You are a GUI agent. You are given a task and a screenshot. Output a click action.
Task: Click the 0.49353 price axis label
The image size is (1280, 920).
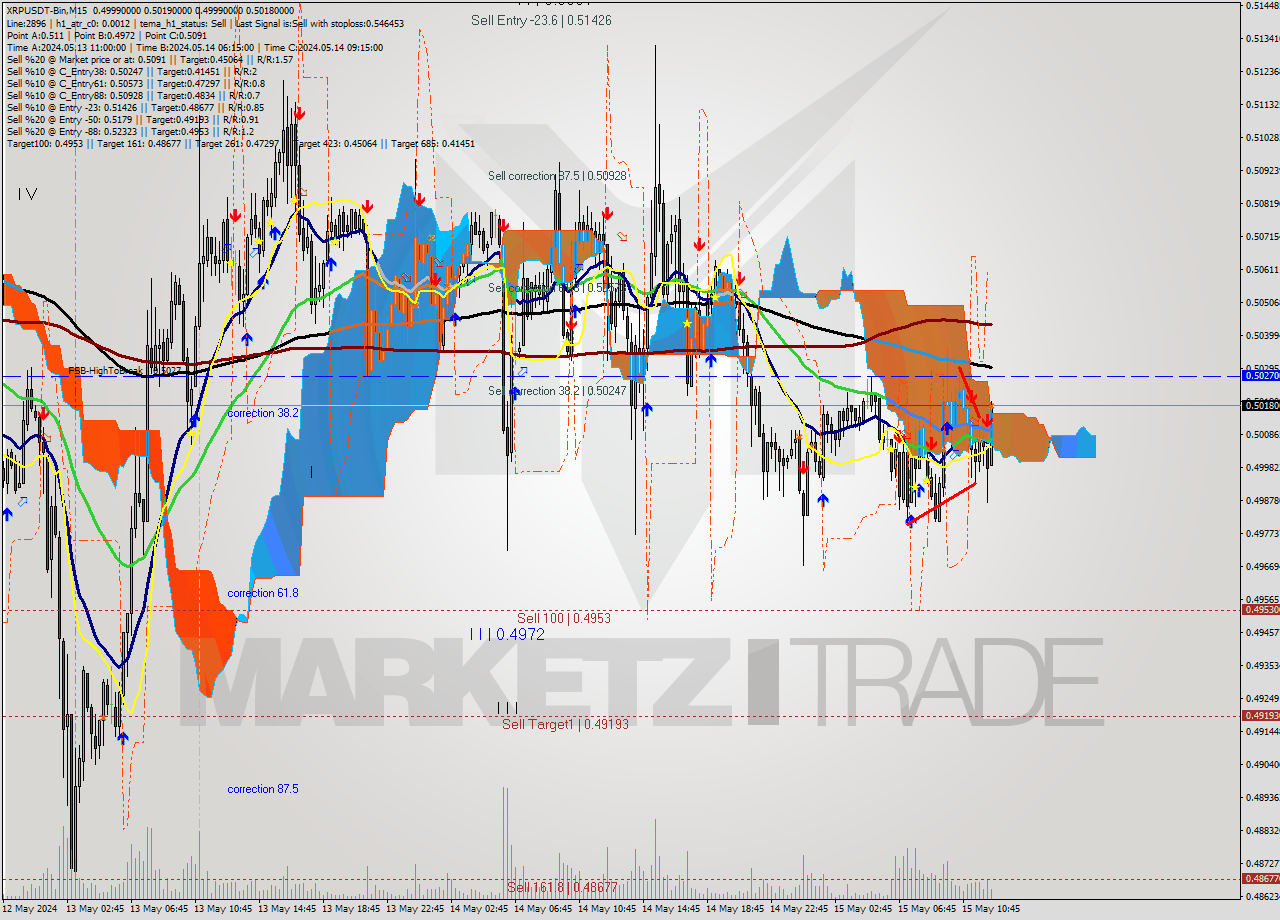tap(1262, 666)
